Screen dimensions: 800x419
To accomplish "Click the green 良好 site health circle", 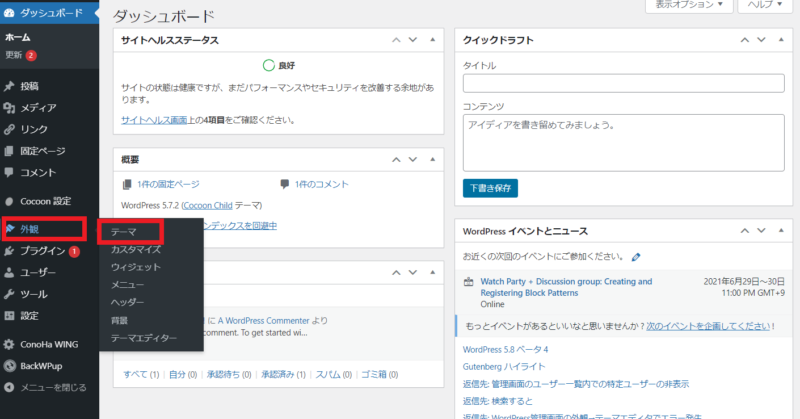I will click(268, 65).
